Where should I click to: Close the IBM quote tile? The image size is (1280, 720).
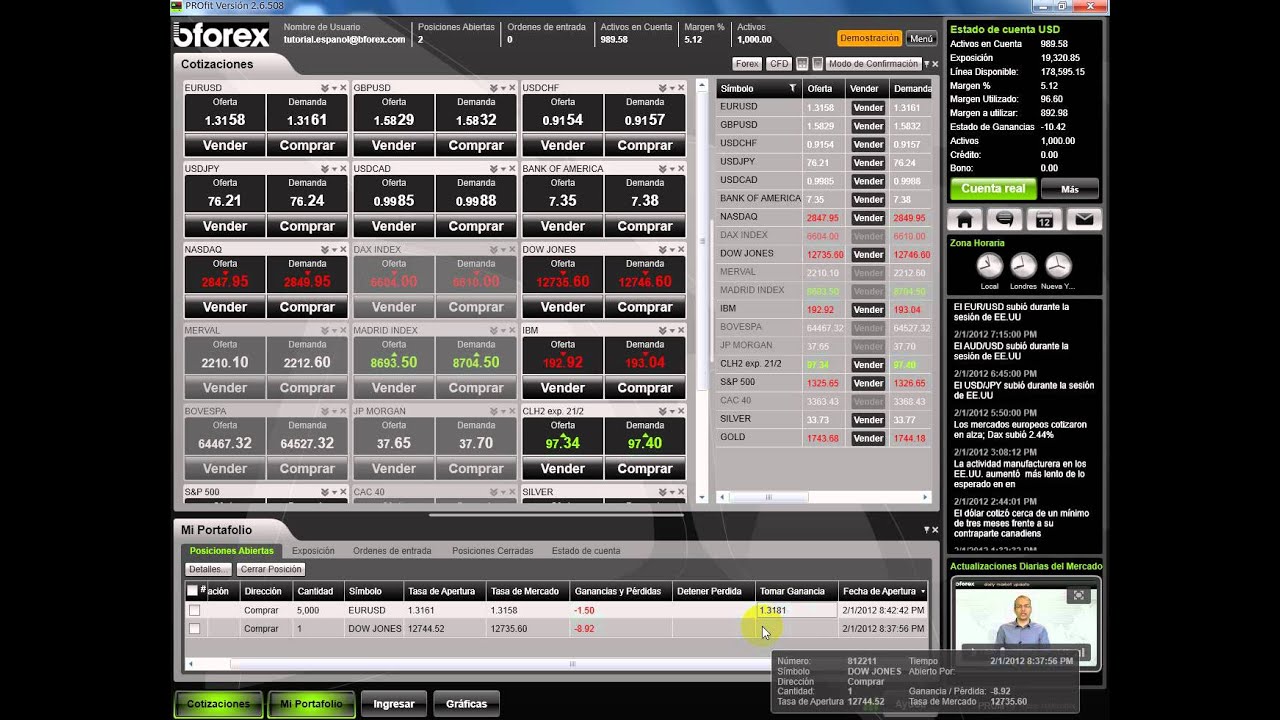(681, 331)
